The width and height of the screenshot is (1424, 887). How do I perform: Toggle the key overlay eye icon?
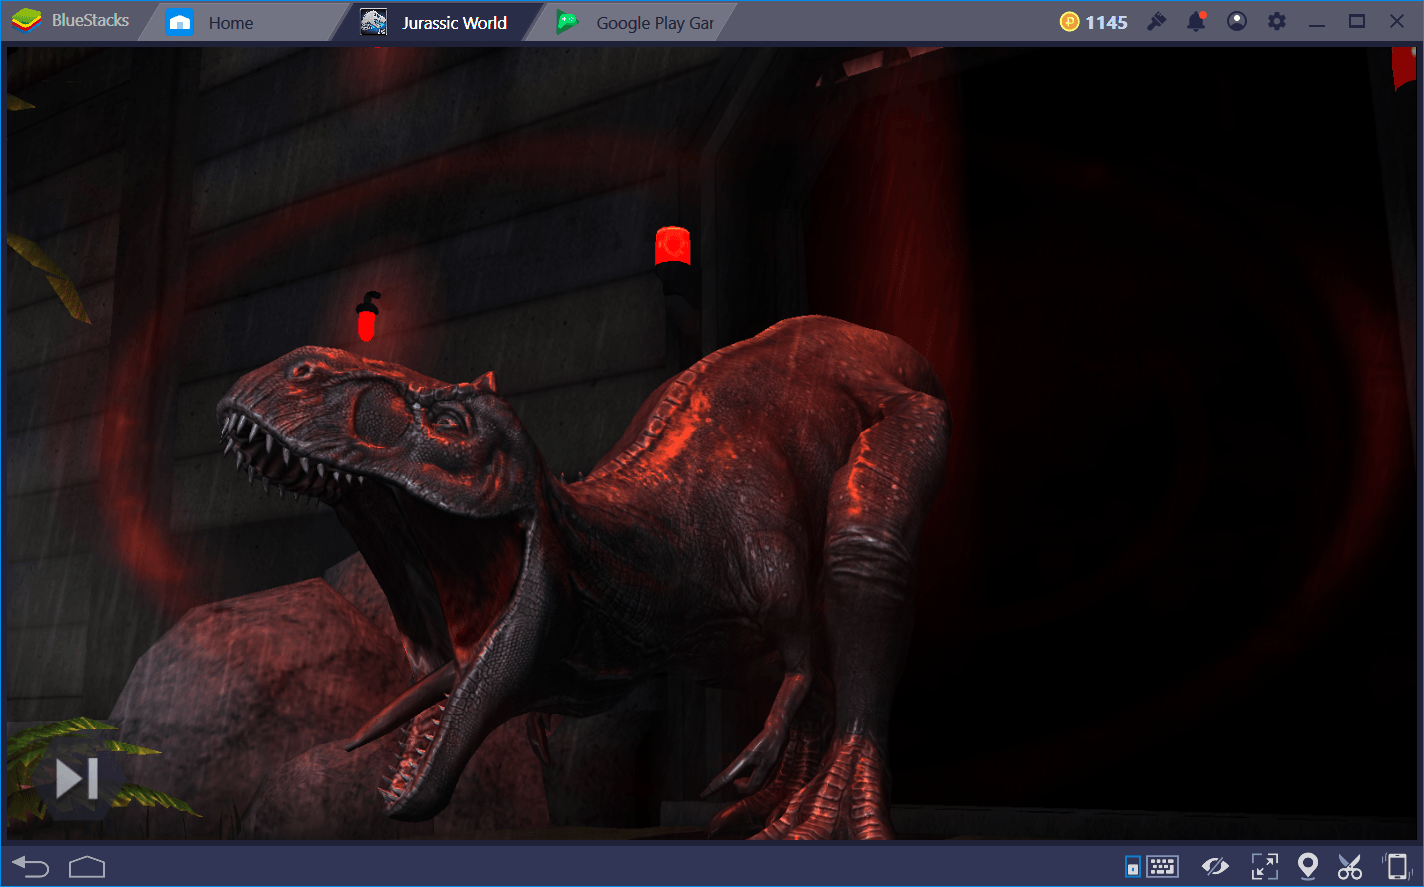tap(1215, 866)
